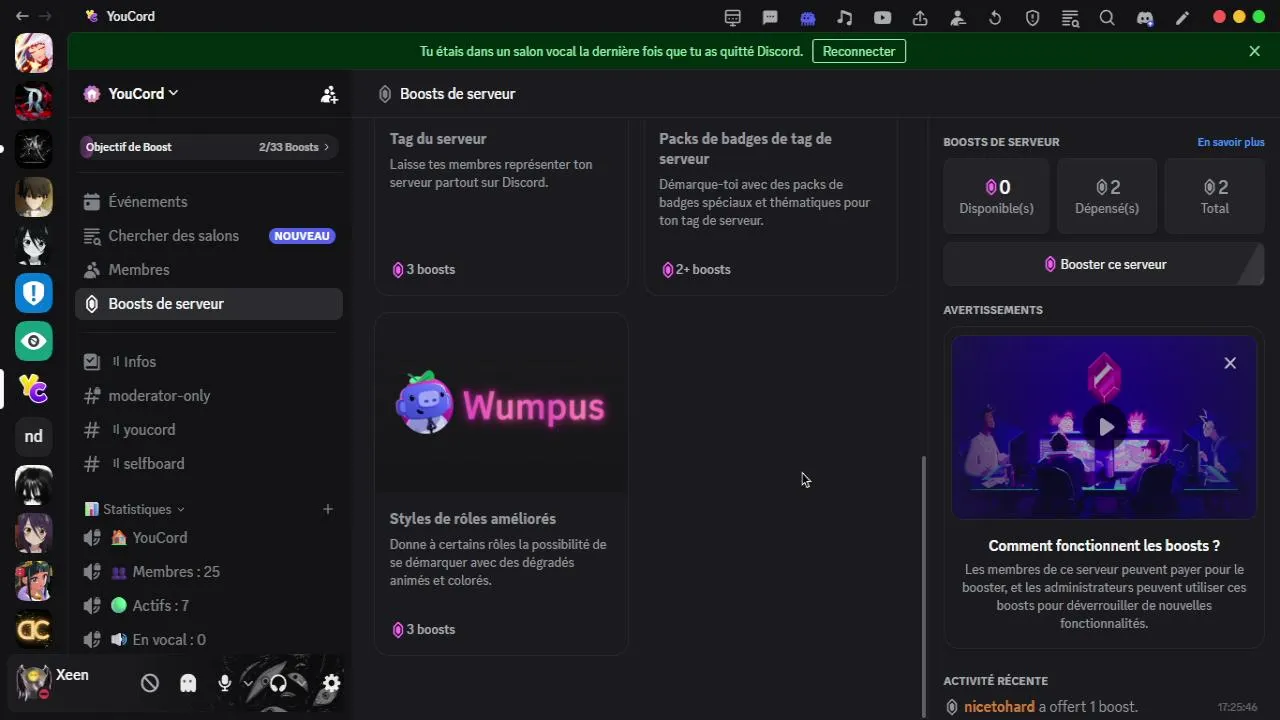
Task: Open the Tag du serveur perk card
Action: coord(501,208)
